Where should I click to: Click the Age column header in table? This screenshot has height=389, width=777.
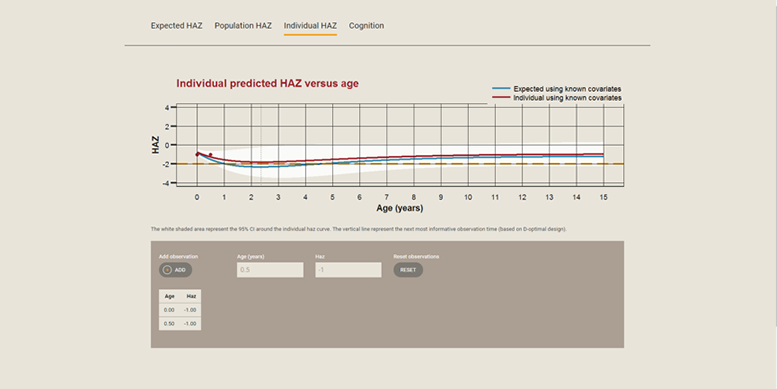[x=169, y=296]
